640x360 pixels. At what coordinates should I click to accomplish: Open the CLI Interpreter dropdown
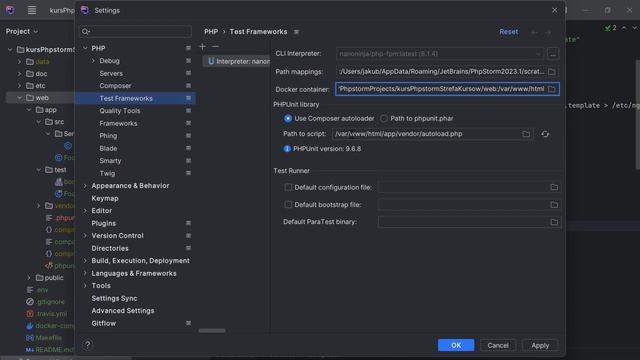(x=538, y=53)
